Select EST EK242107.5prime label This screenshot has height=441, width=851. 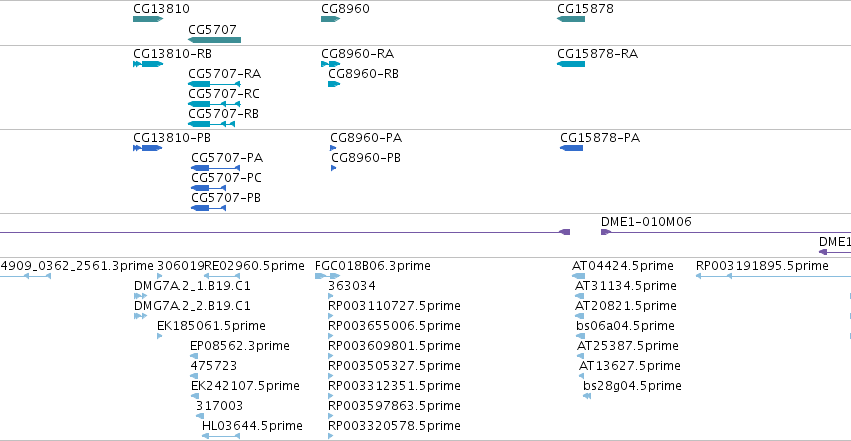pos(245,386)
